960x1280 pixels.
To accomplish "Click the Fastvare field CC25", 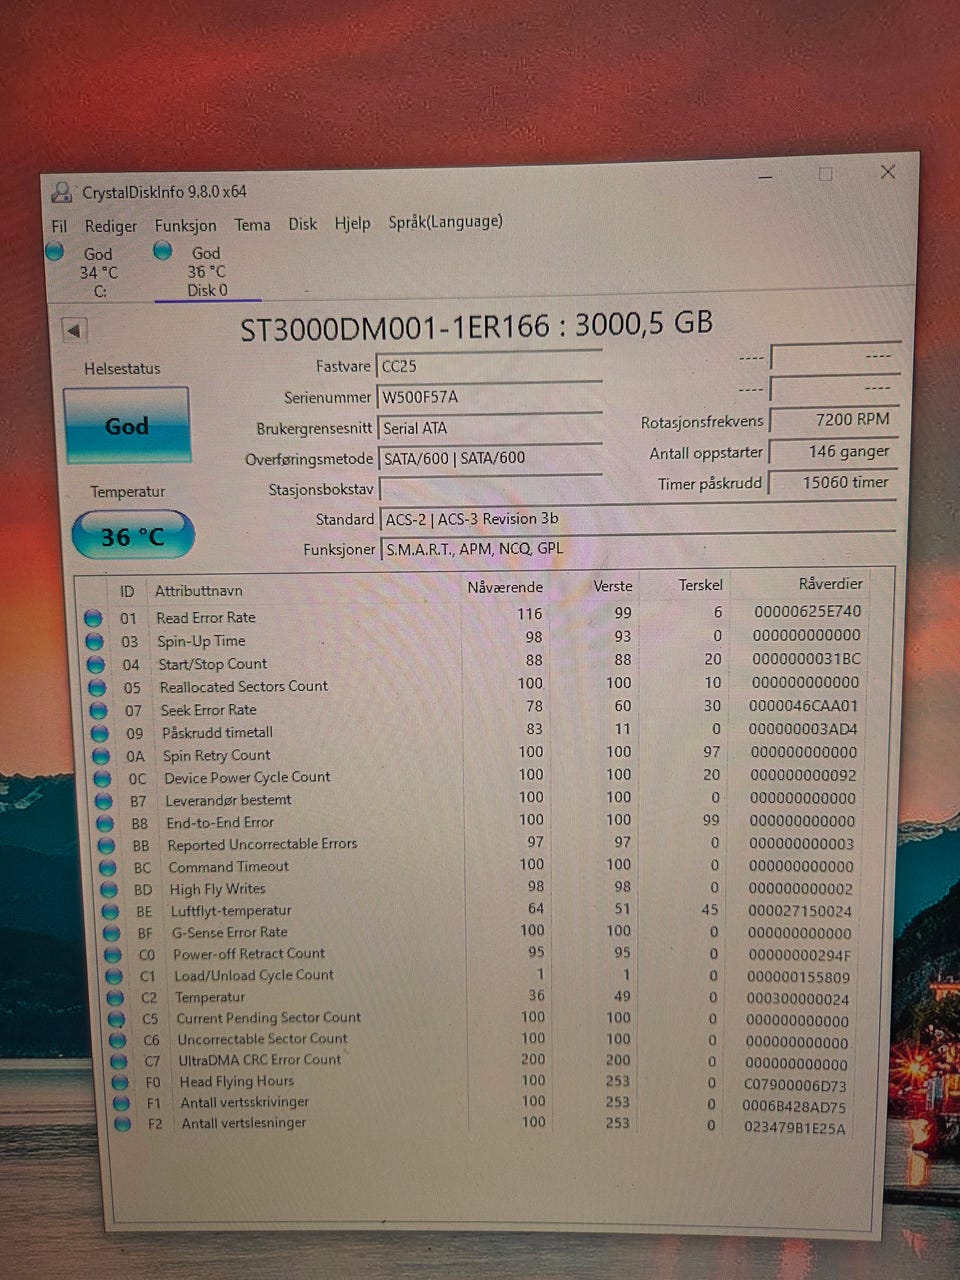I will 489,366.
